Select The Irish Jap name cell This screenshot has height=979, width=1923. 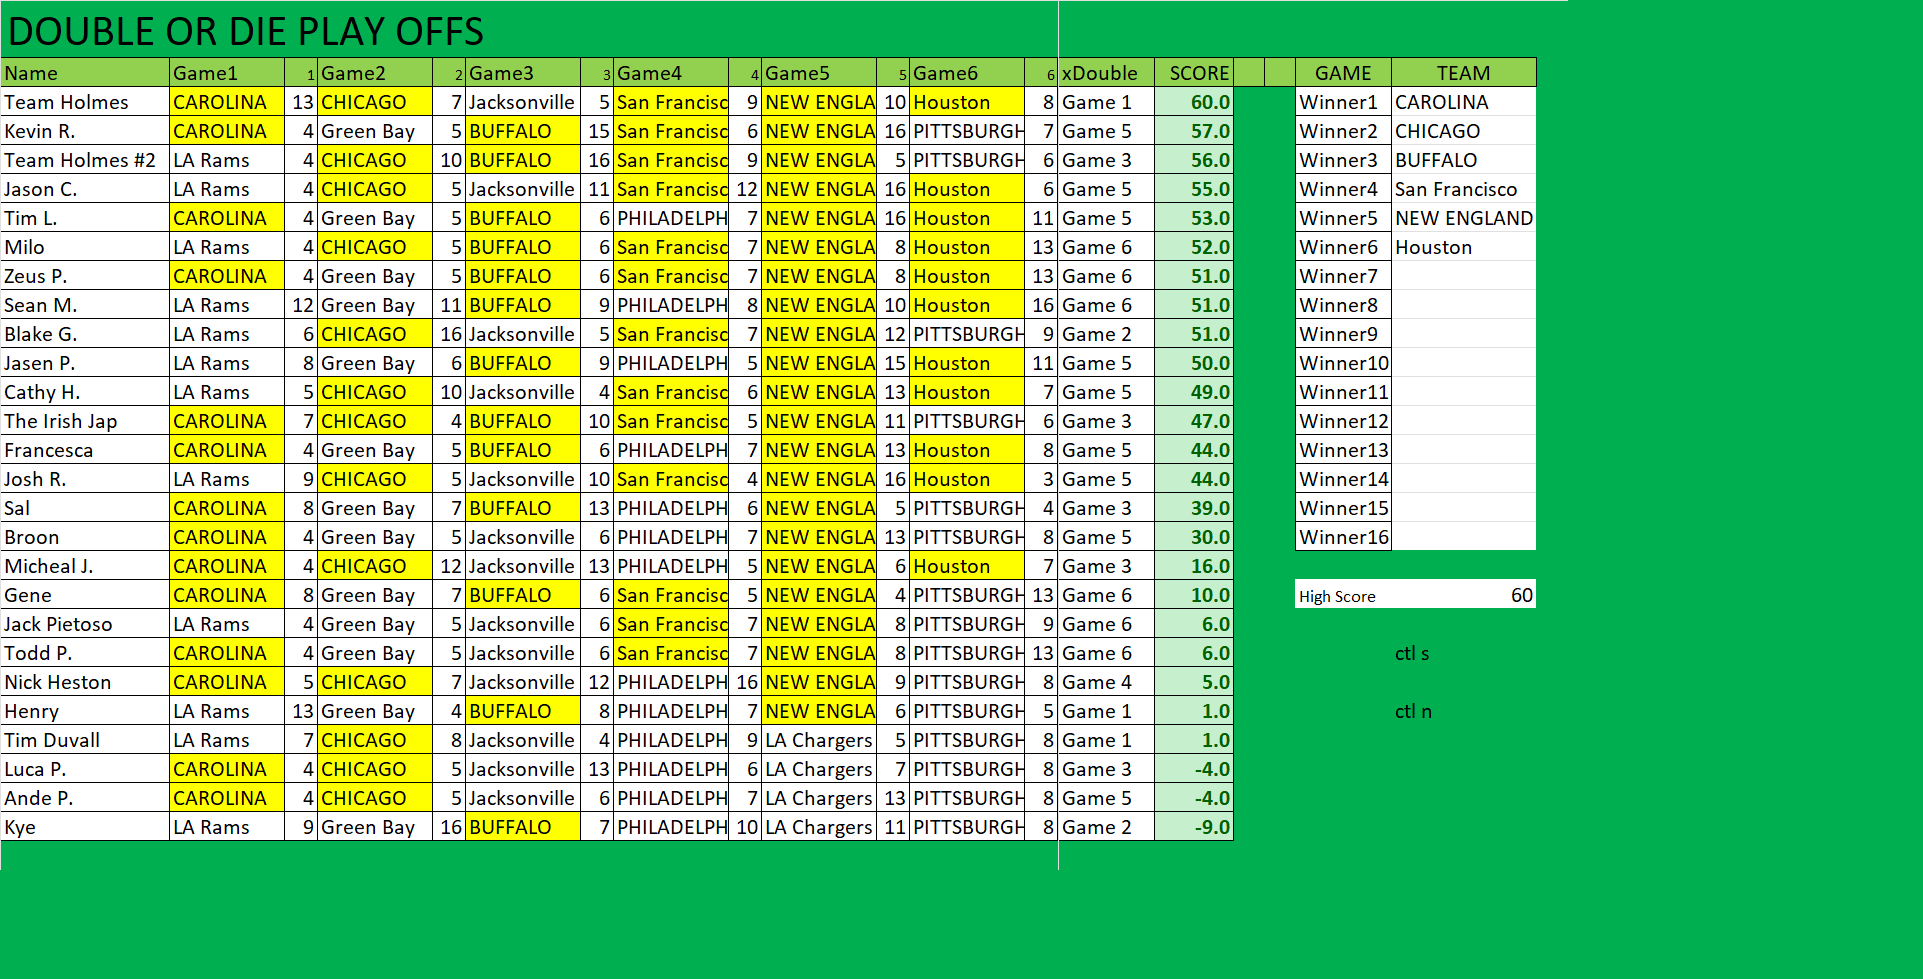pos(85,421)
